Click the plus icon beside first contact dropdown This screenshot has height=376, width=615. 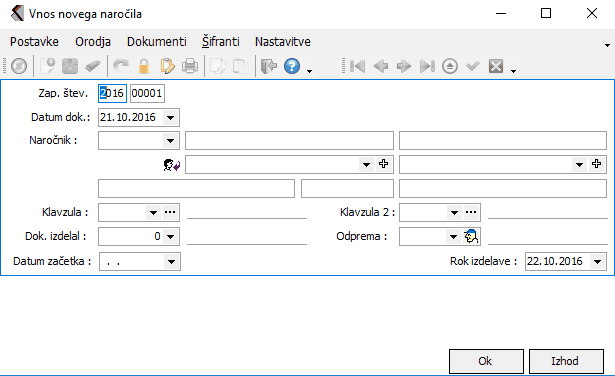pyautogui.click(x=384, y=164)
